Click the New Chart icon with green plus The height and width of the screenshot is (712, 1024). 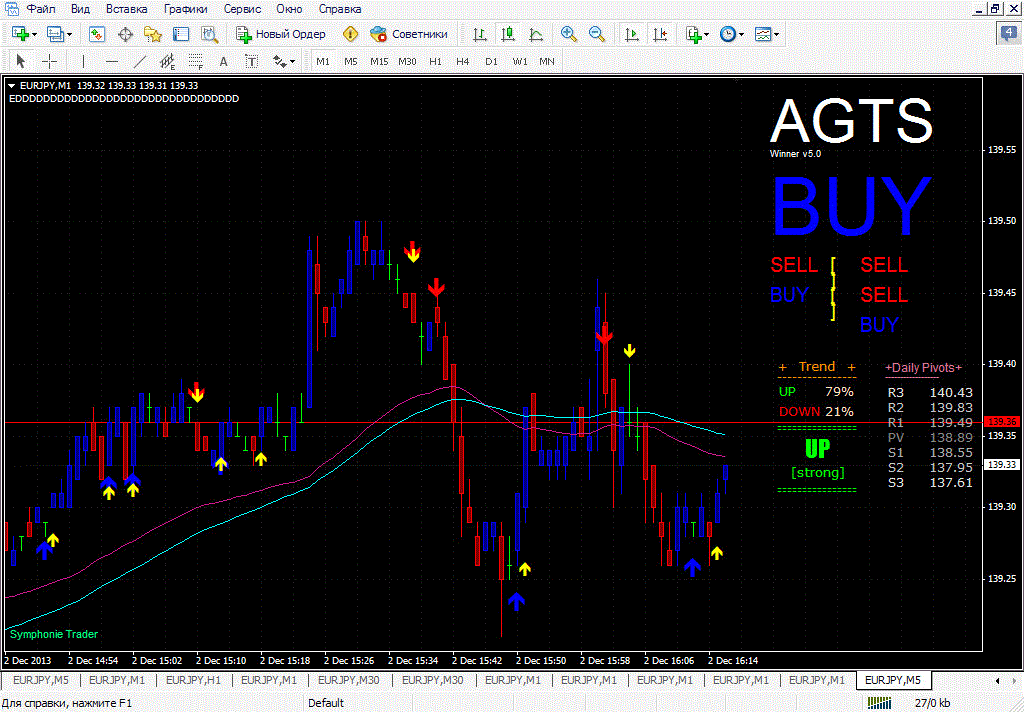pyautogui.click(x=20, y=34)
